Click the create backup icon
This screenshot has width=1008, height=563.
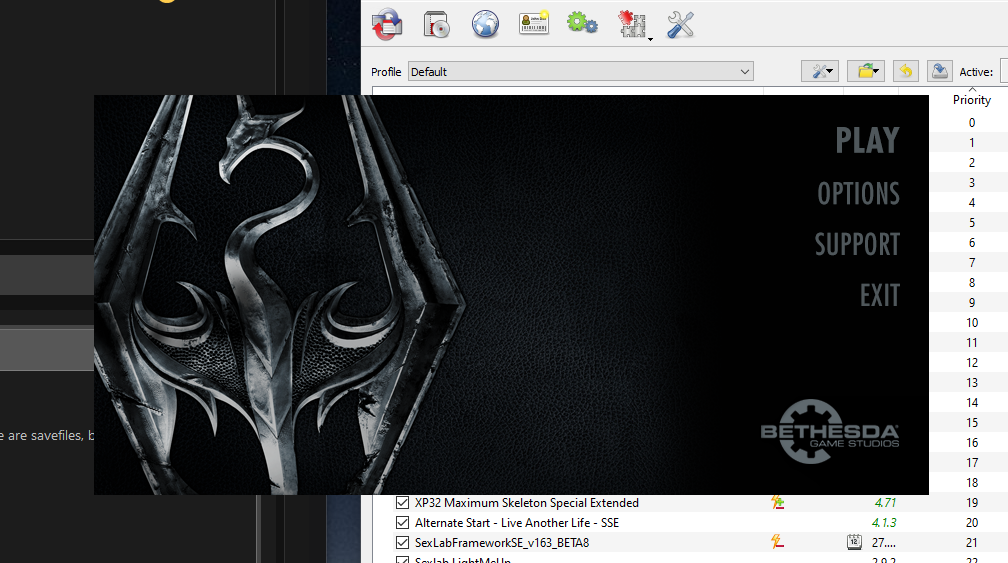point(940,71)
